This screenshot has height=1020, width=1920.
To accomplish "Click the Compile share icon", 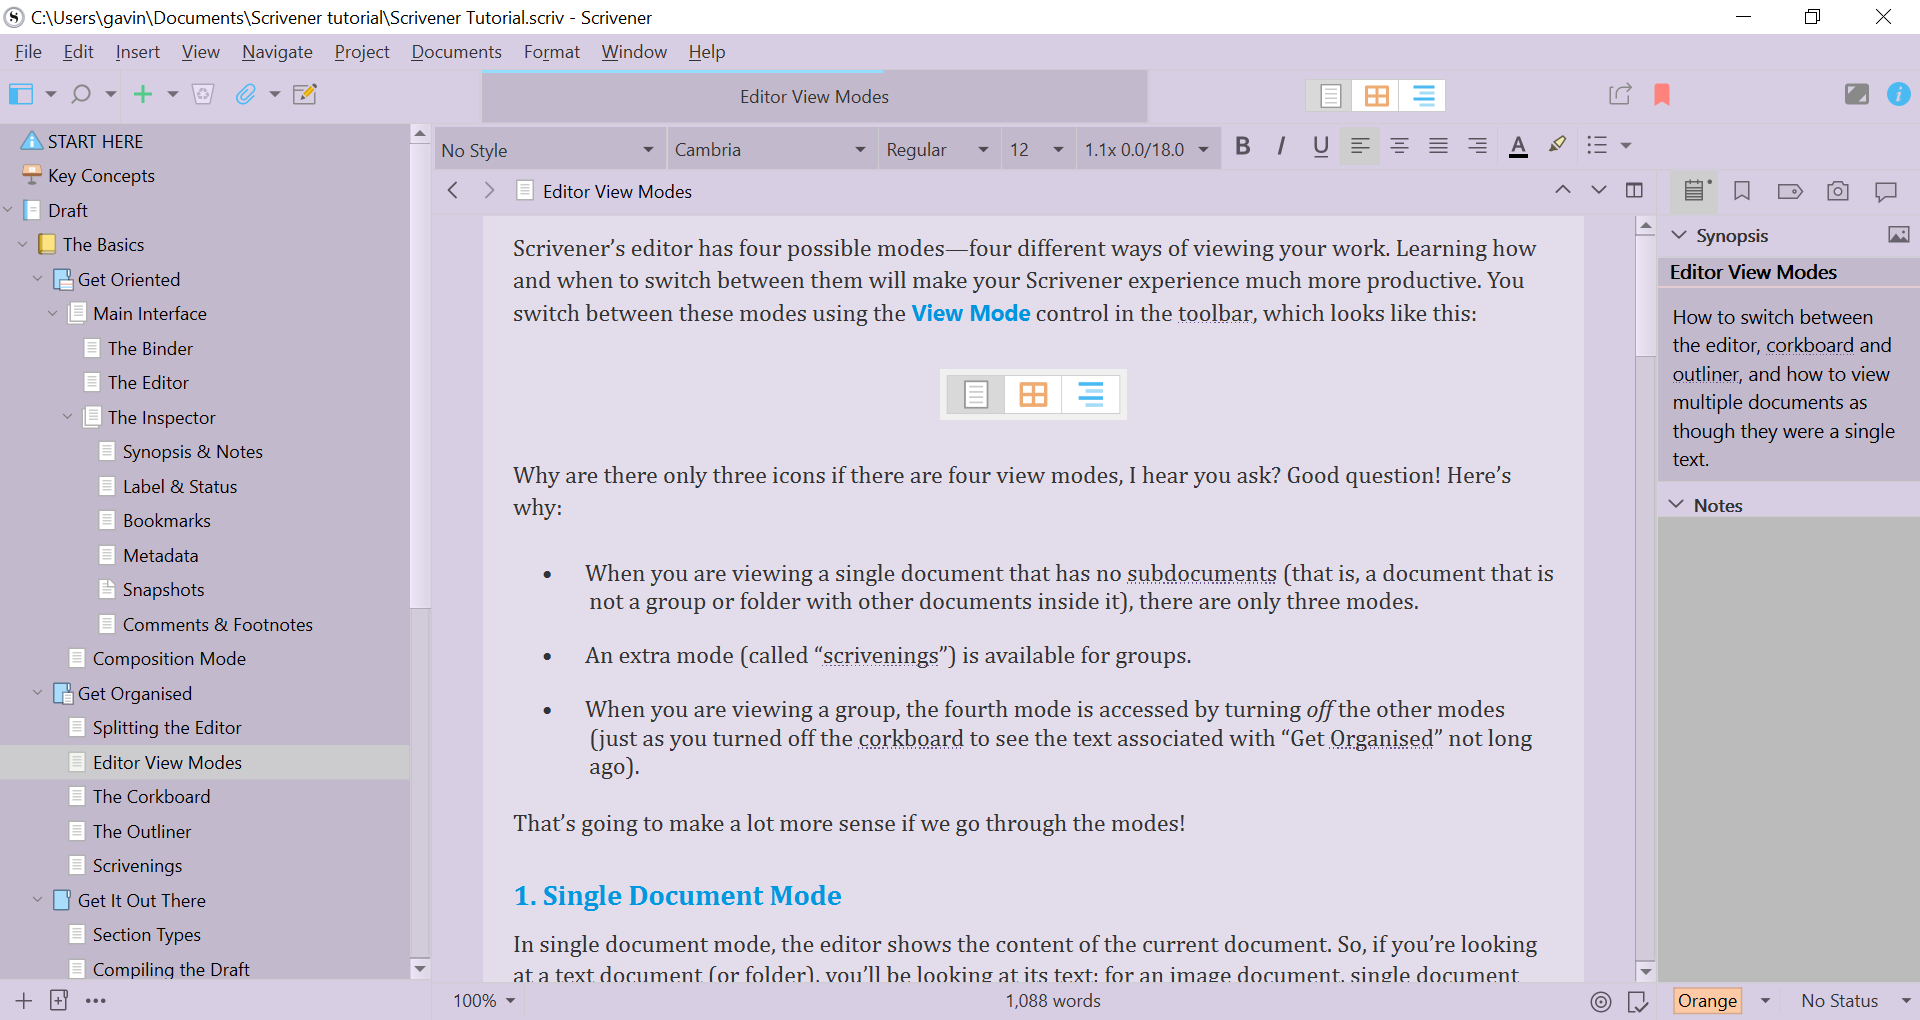I will [x=1620, y=94].
